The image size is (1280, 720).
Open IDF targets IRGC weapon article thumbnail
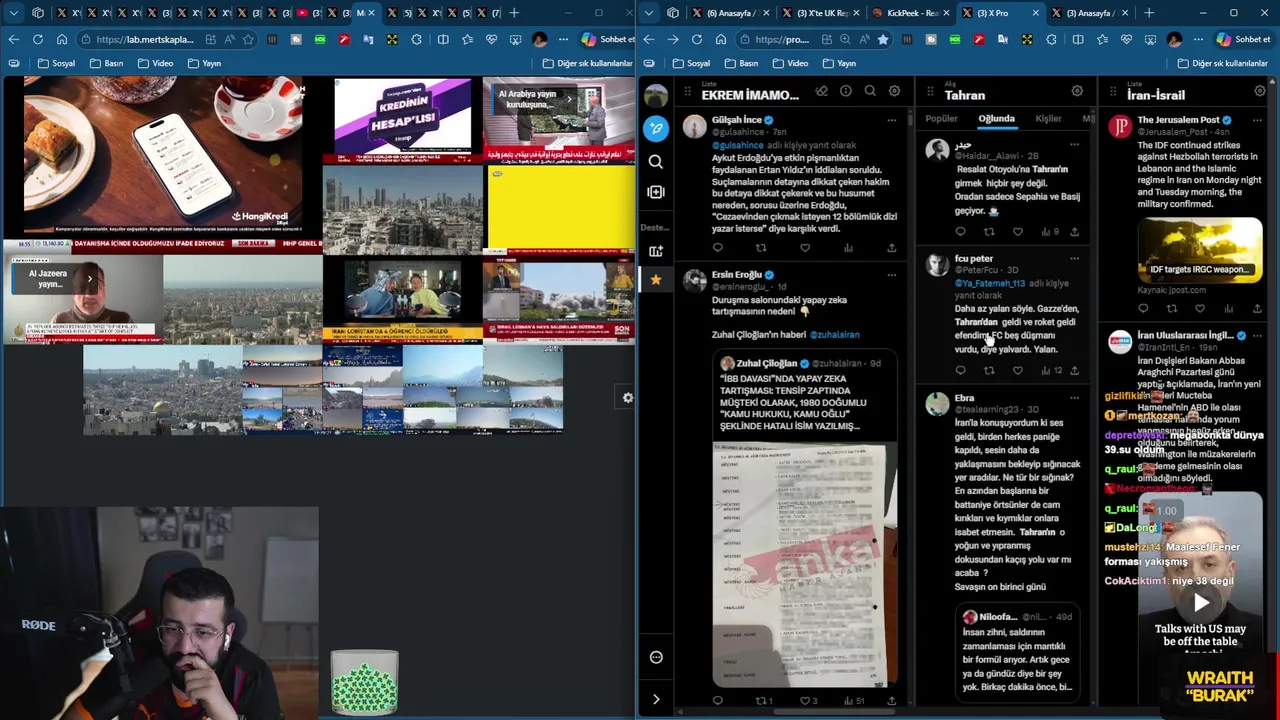coord(1199,250)
